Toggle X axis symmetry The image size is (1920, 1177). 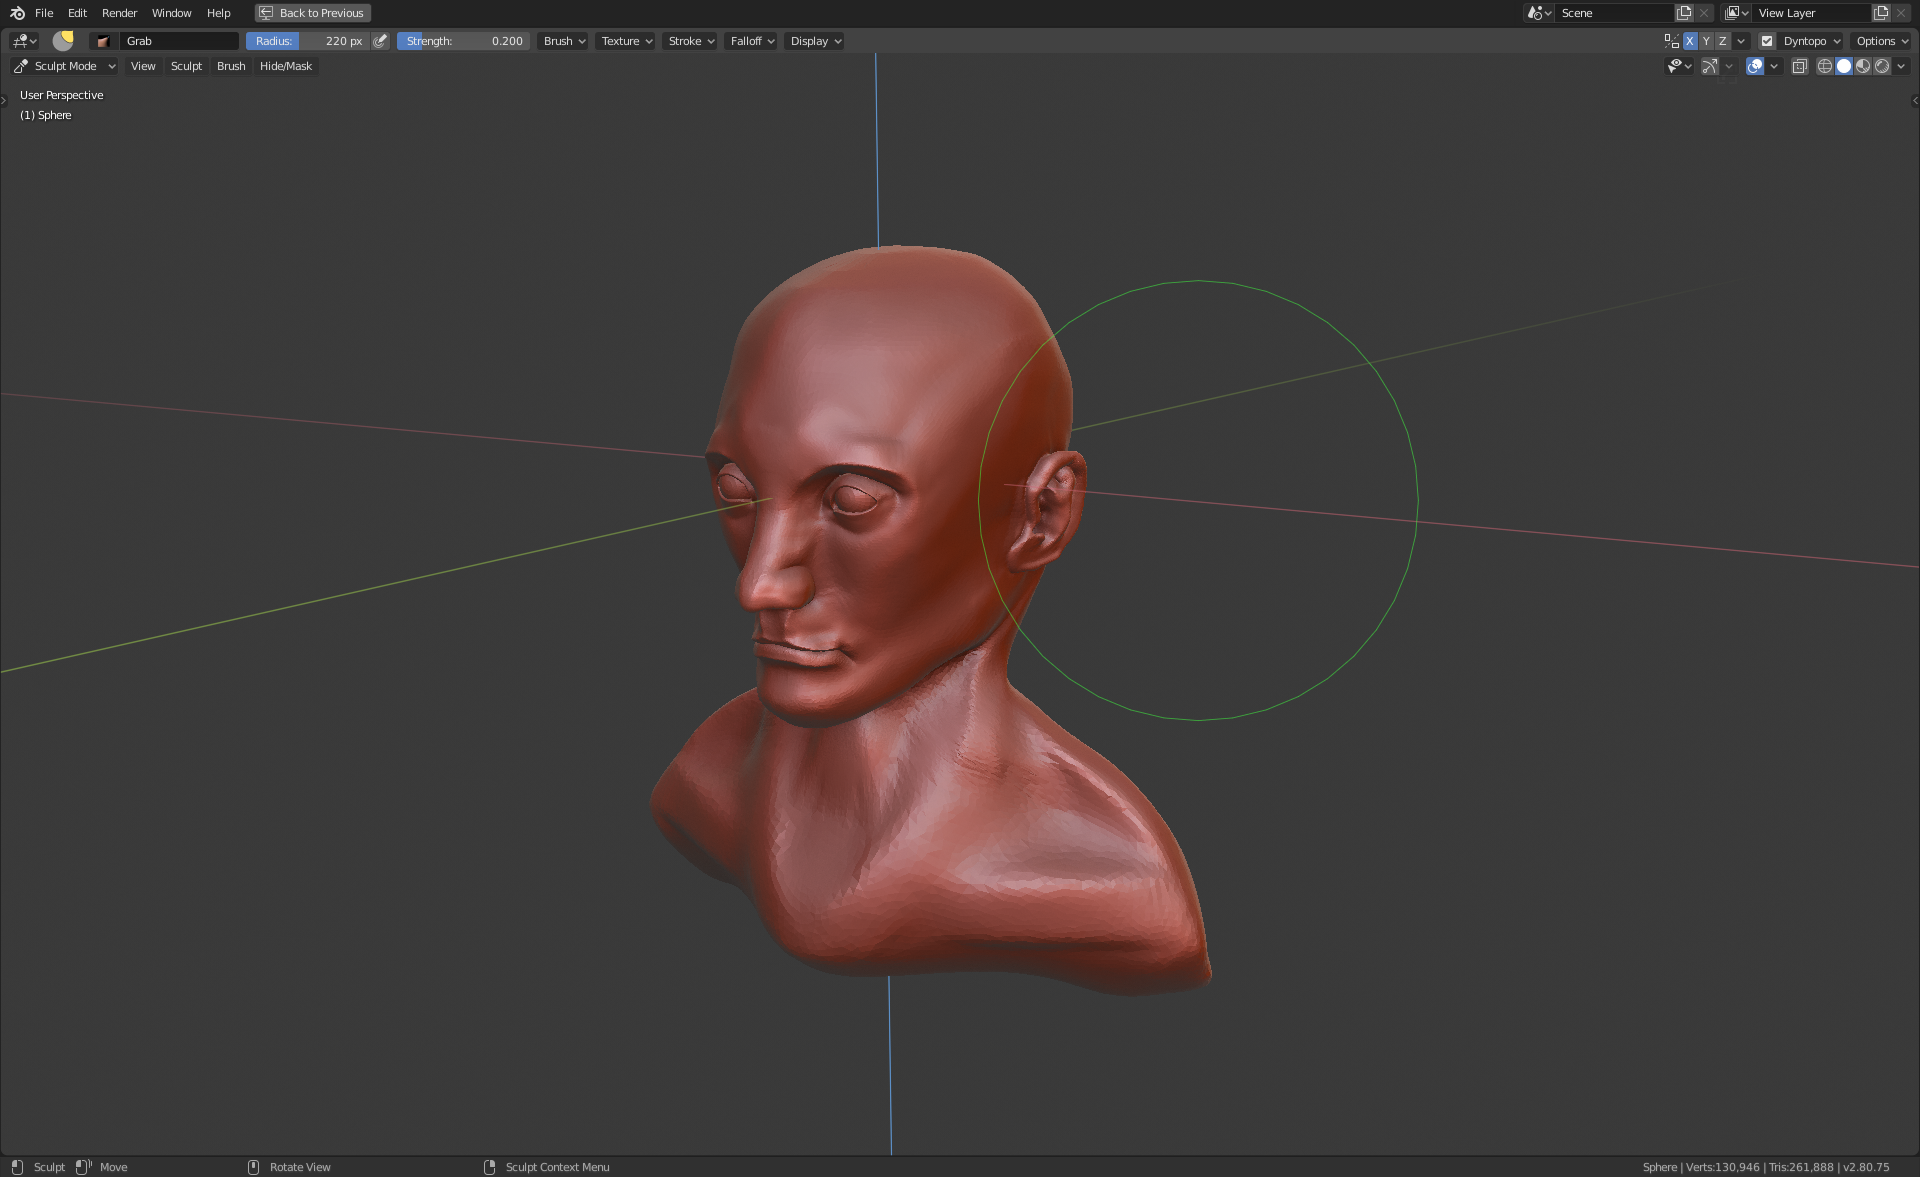[1690, 41]
